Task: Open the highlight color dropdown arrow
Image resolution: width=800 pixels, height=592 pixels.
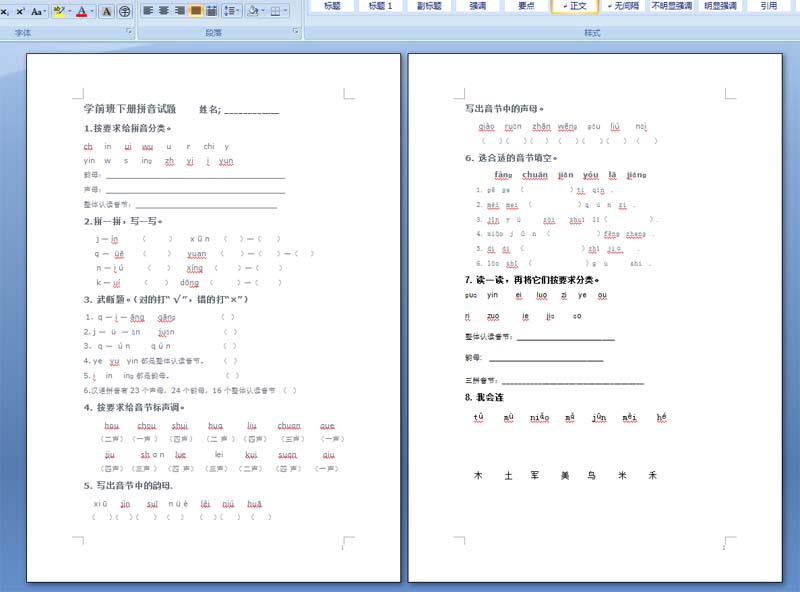Action: point(69,11)
